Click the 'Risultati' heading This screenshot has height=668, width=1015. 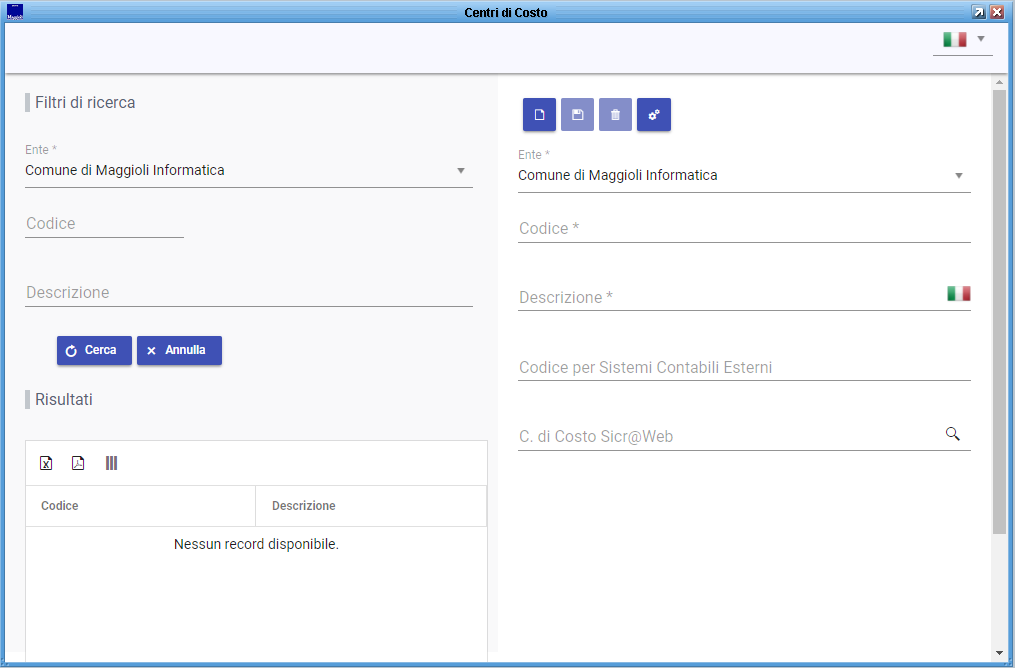(x=63, y=399)
